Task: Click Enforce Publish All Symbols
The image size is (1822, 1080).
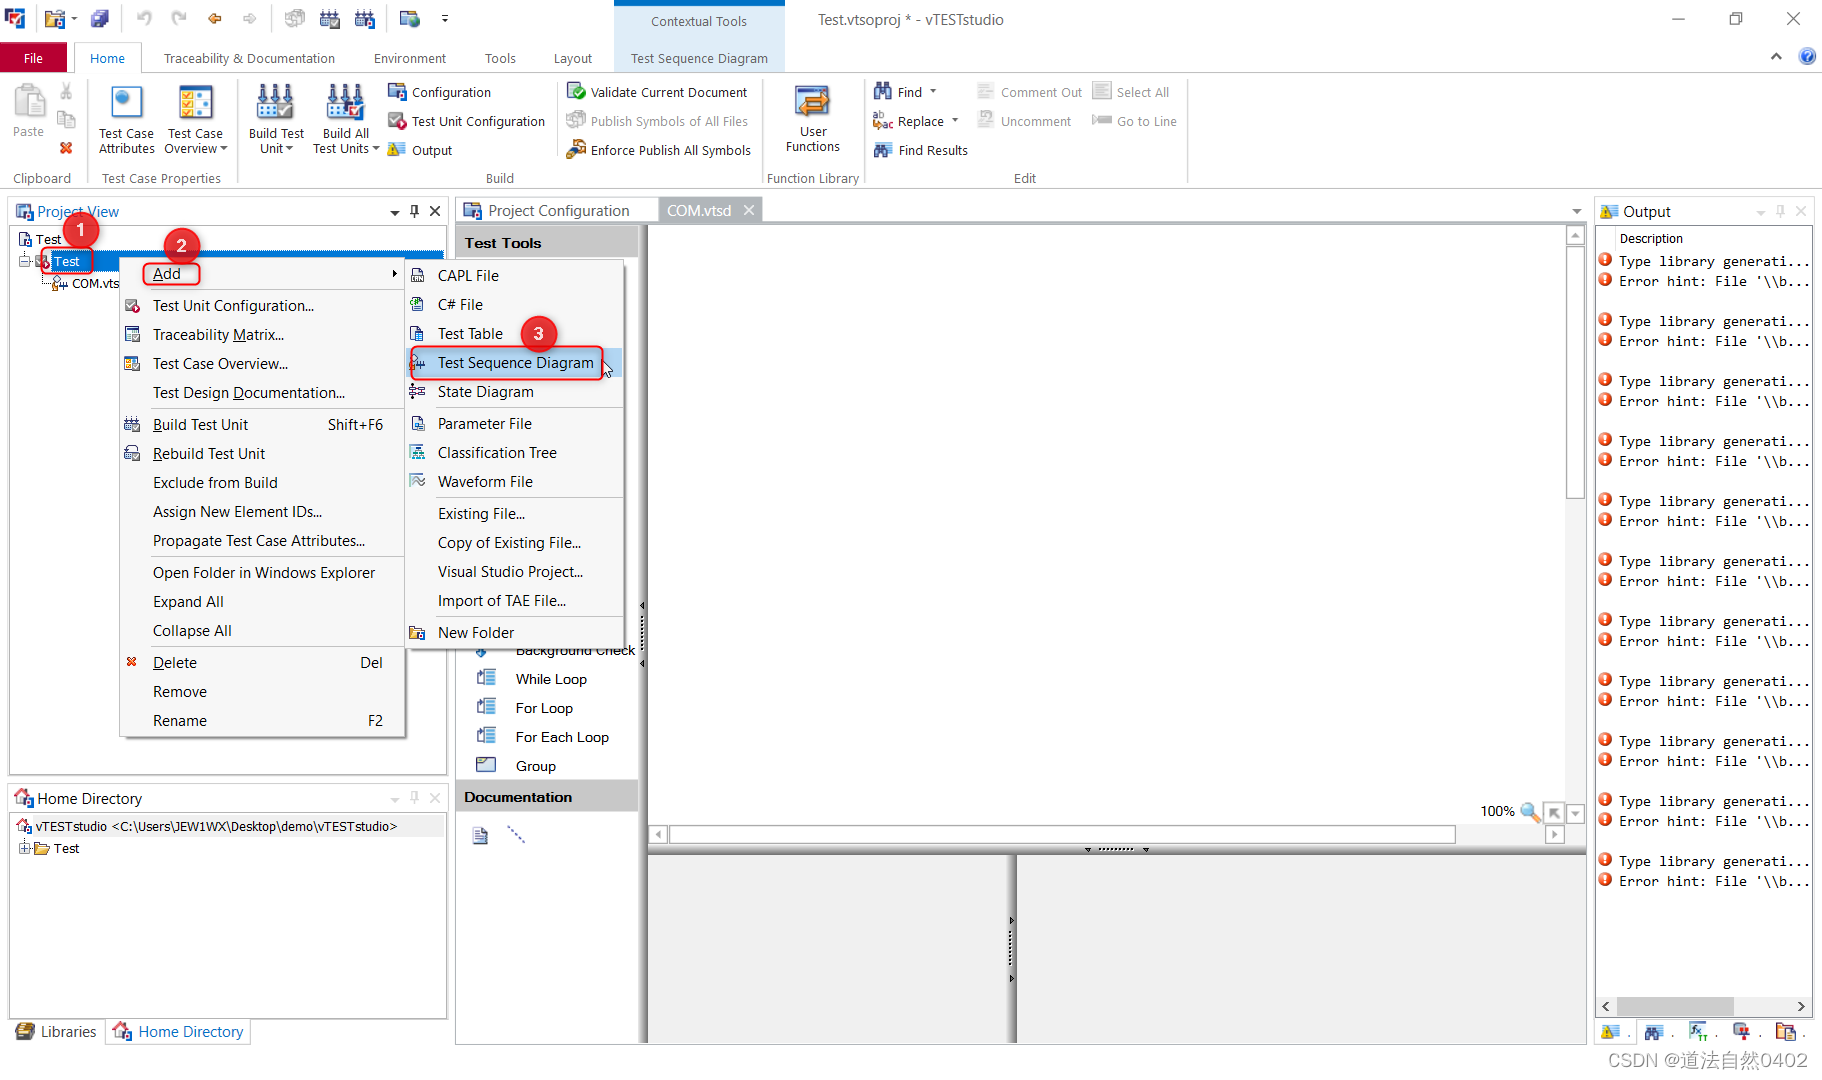Action: click(x=659, y=149)
